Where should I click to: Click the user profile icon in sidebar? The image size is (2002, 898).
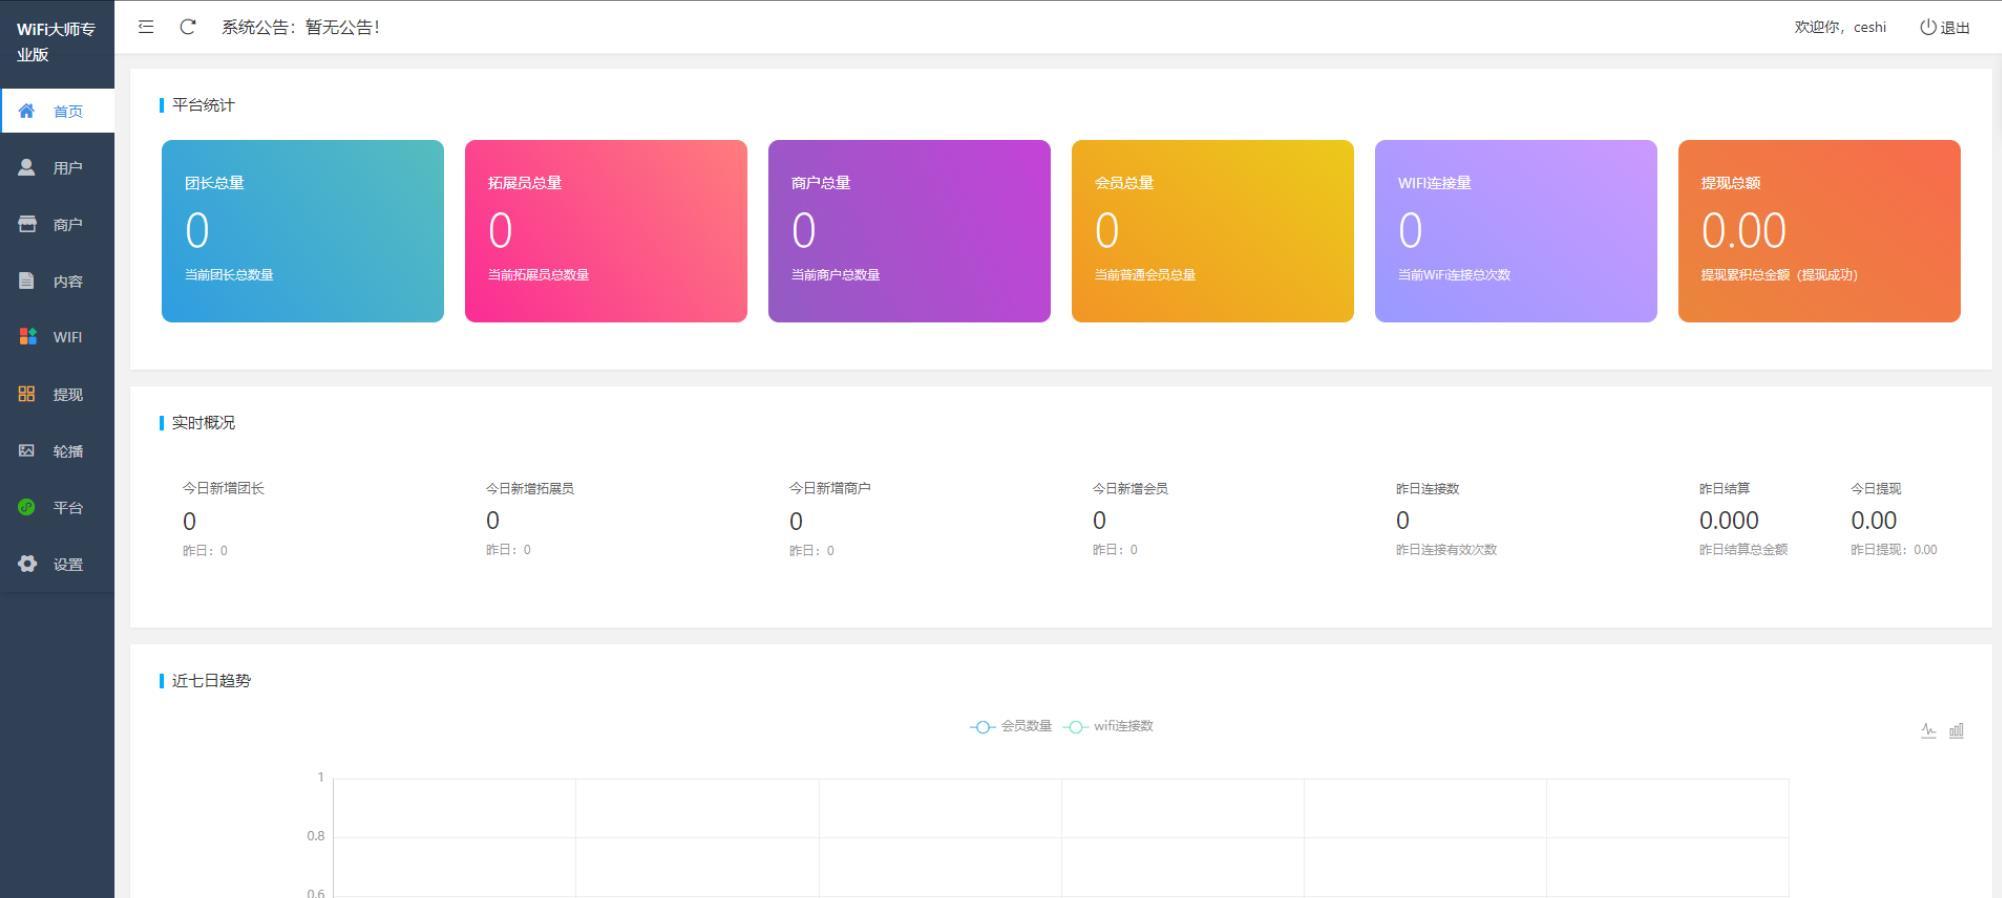point(27,168)
